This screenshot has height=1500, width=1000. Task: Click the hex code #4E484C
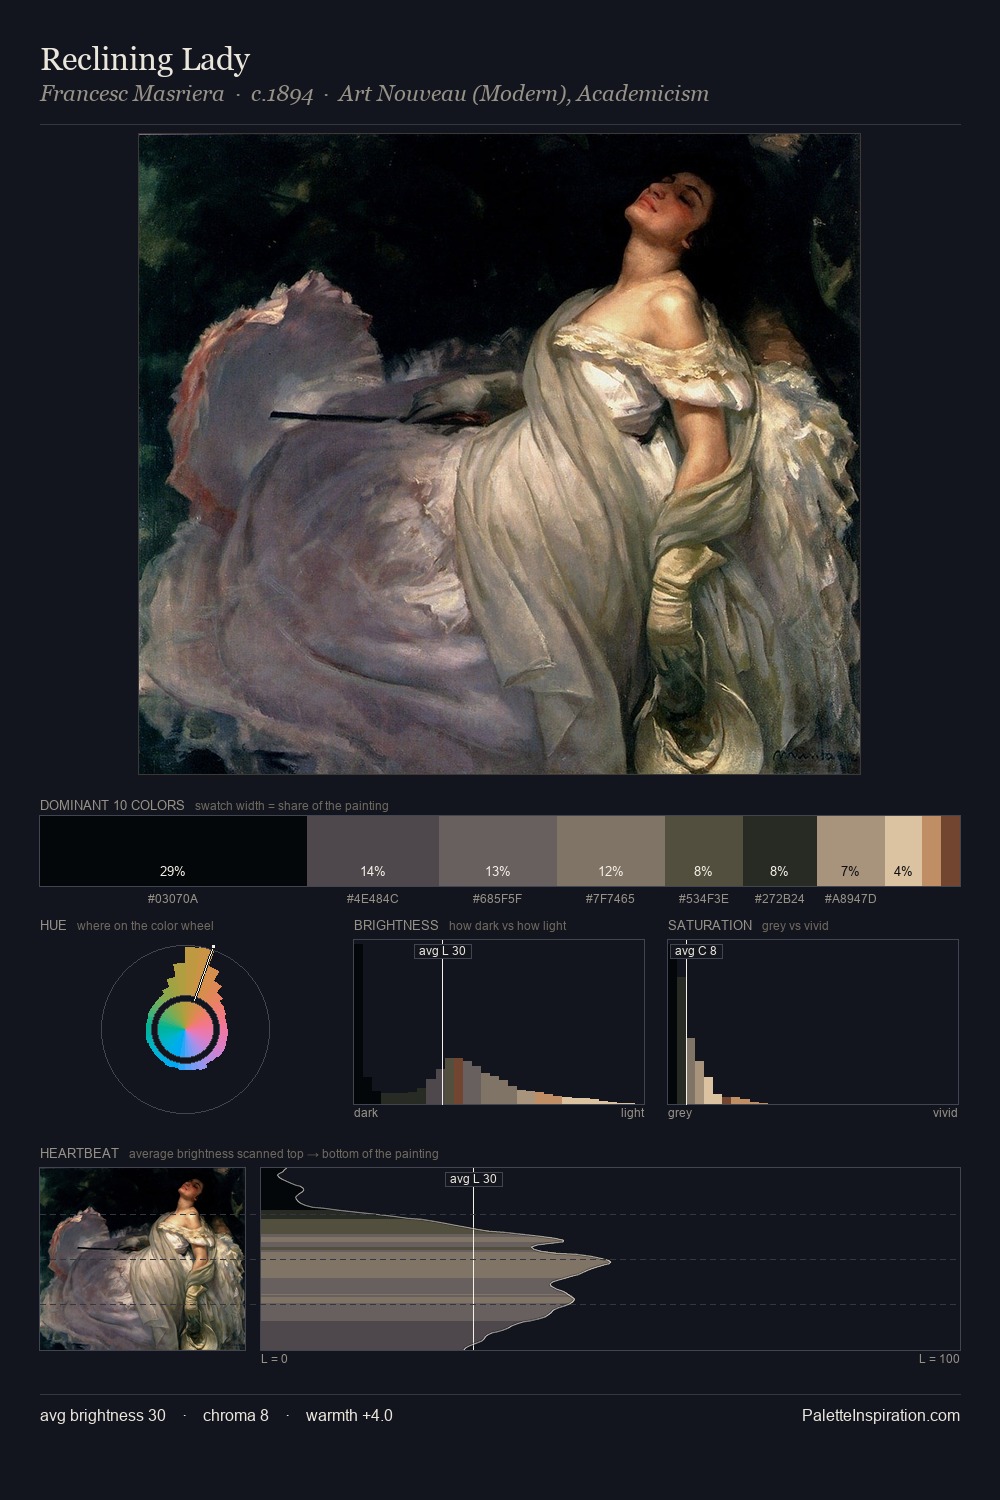373,899
